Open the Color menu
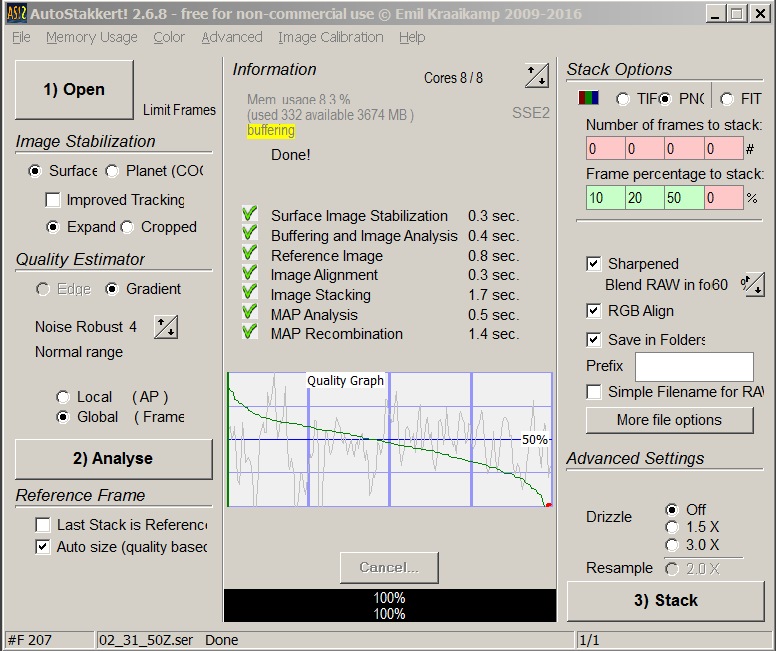Screen dimensions: 776x651 [x=169, y=37]
